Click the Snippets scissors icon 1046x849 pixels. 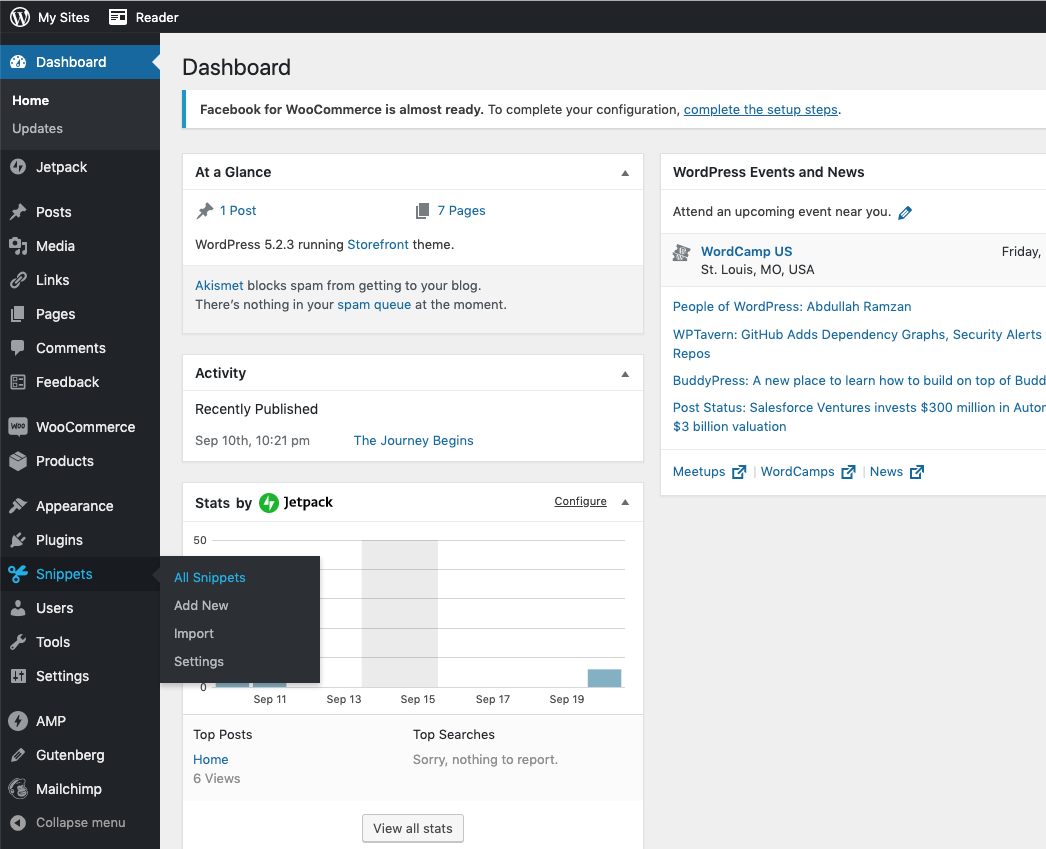click(x=18, y=574)
